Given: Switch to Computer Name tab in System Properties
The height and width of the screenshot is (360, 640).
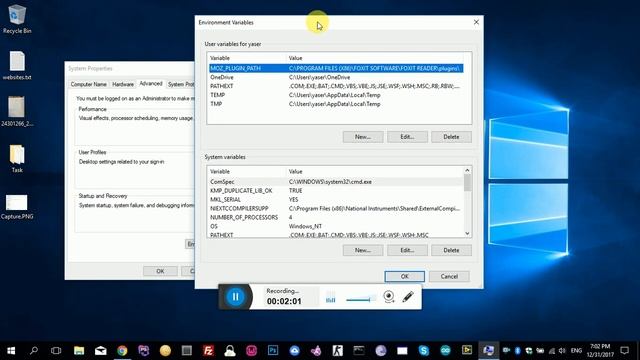Looking at the screenshot, I should pos(89,84).
